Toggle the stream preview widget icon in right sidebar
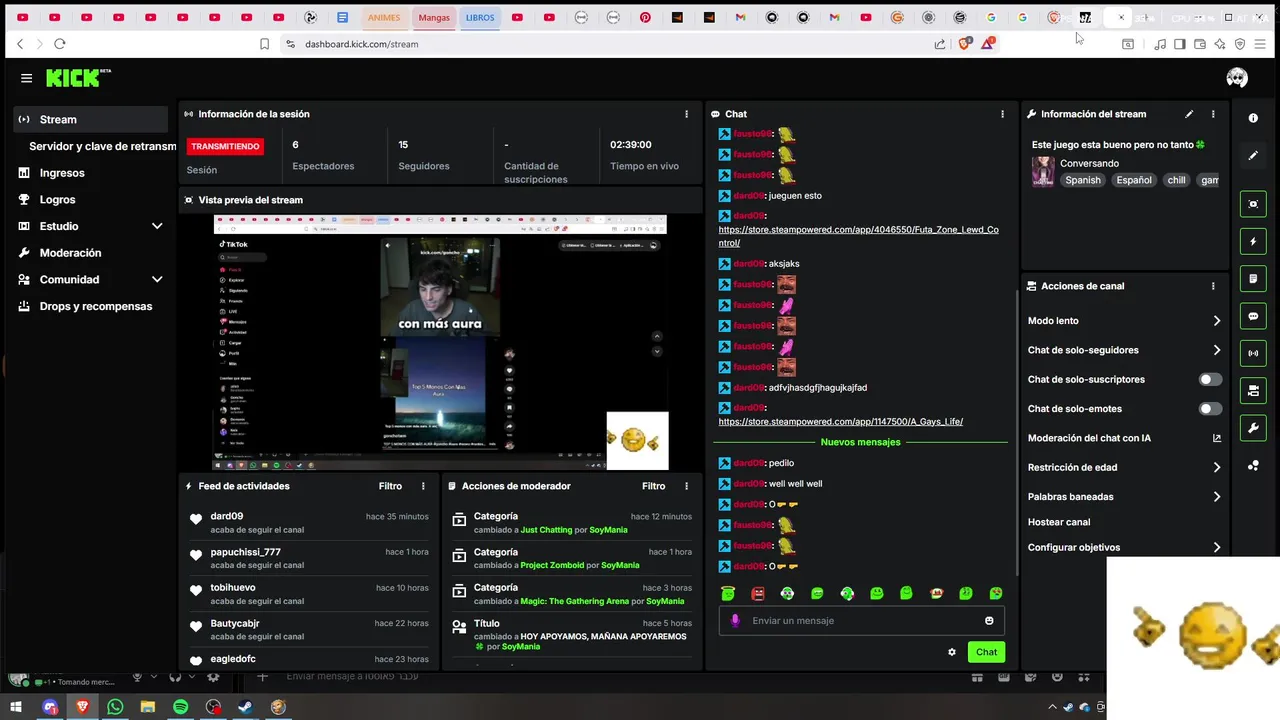1280x720 pixels. click(1253, 204)
